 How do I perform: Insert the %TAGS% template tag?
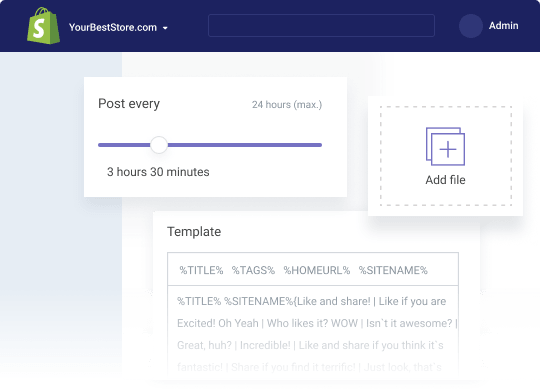(x=253, y=270)
